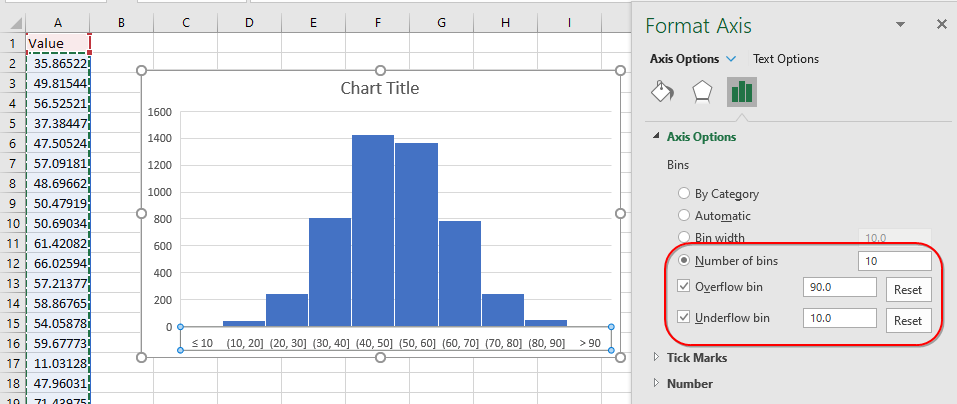Click the Select All corner triangle
Image resolution: width=957 pixels, height=404 pixels.
16,24
